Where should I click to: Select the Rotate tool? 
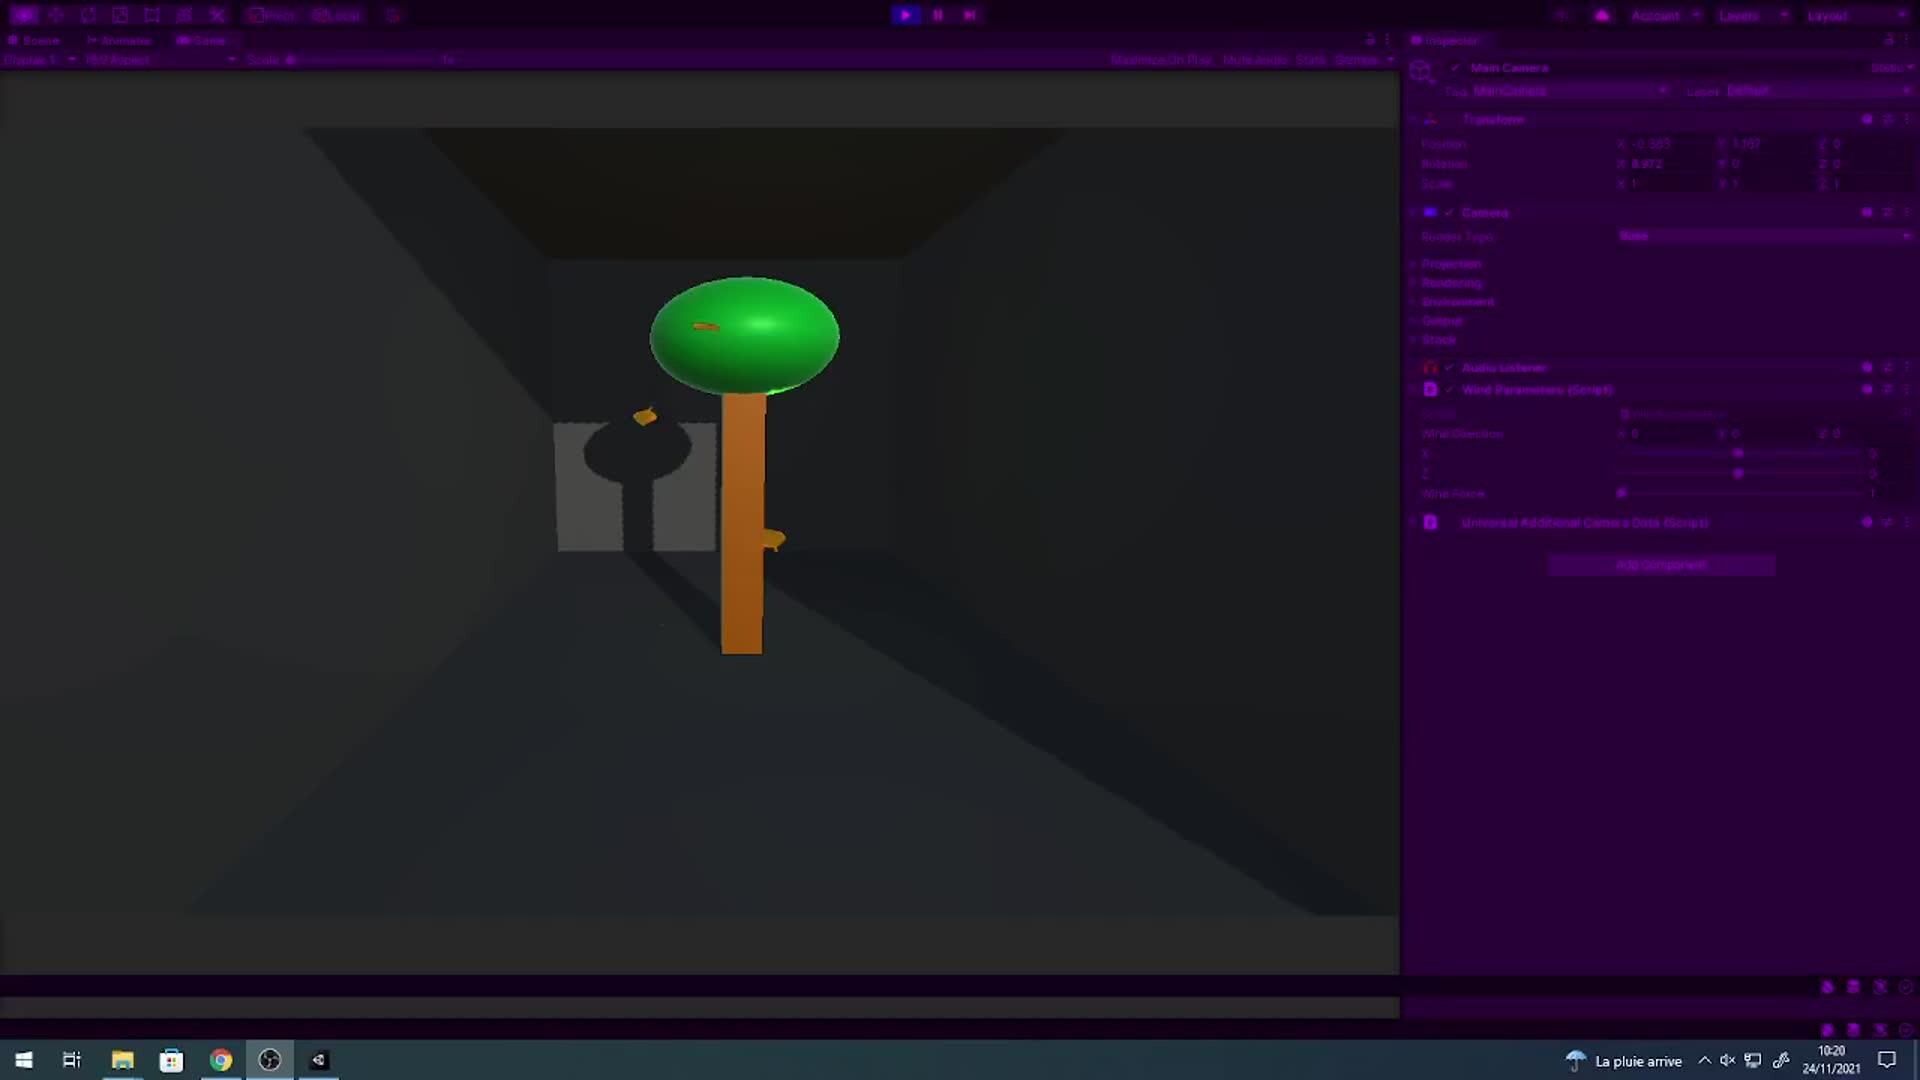[x=88, y=15]
